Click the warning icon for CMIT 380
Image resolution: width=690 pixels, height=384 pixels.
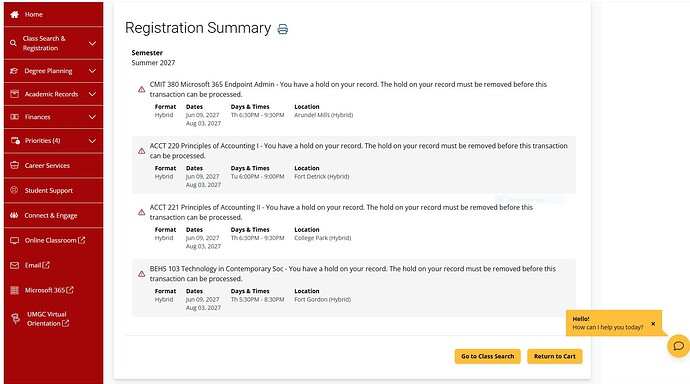click(x=141, y=89)
